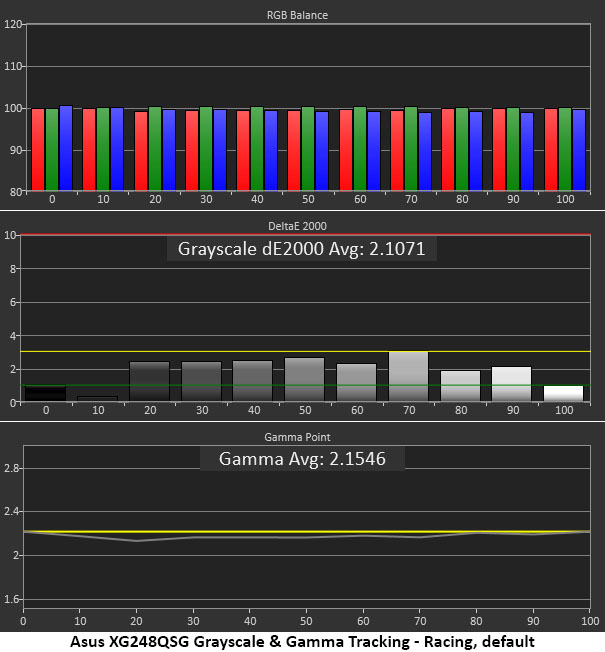
Task: Click the red bar at 60 in RGB Balance
Action: tap(346, 150)
